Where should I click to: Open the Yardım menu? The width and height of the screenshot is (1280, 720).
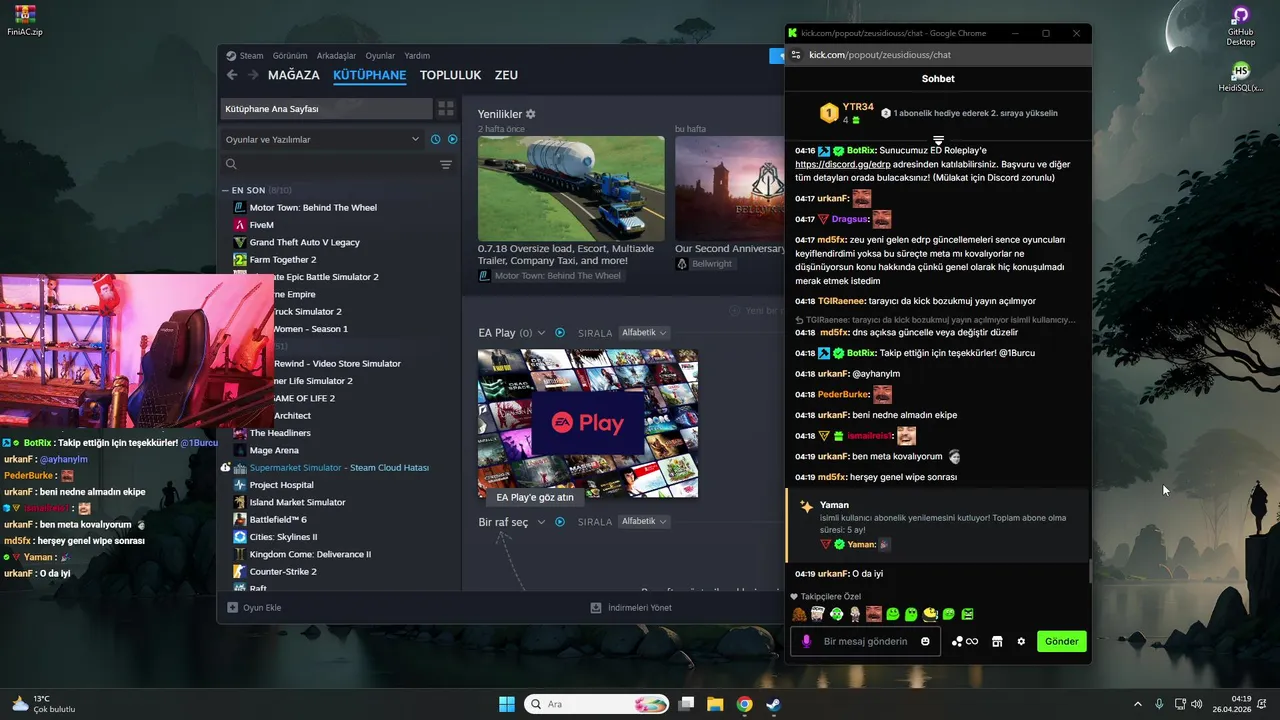pos(417,56)
